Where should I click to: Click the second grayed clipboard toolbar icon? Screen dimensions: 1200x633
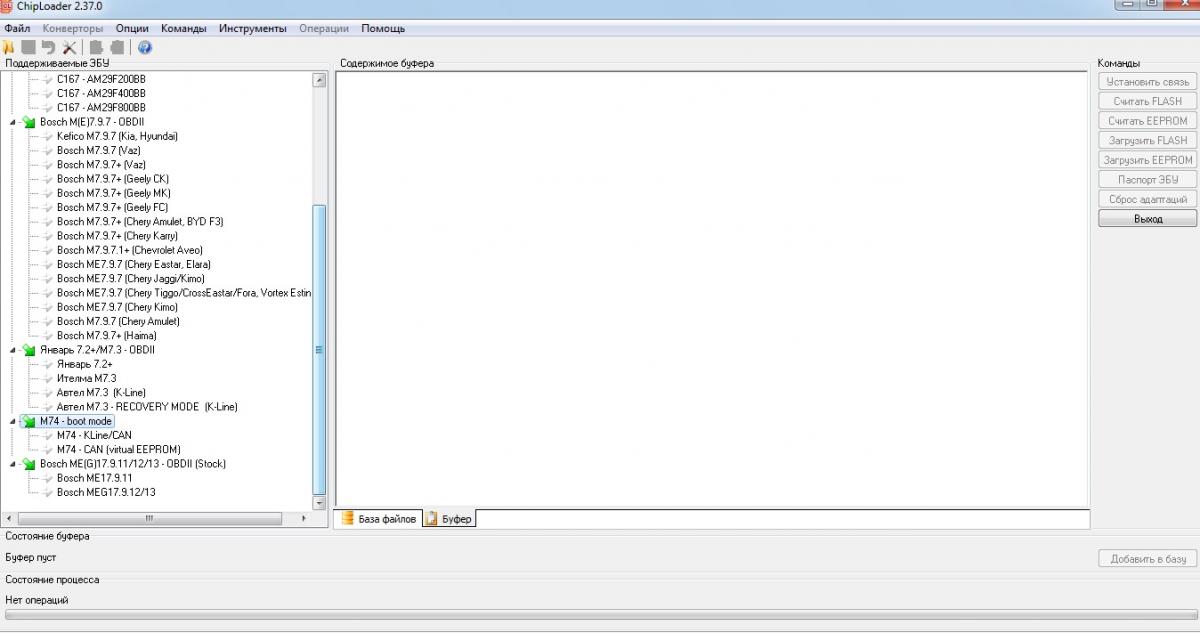point(117,47)
